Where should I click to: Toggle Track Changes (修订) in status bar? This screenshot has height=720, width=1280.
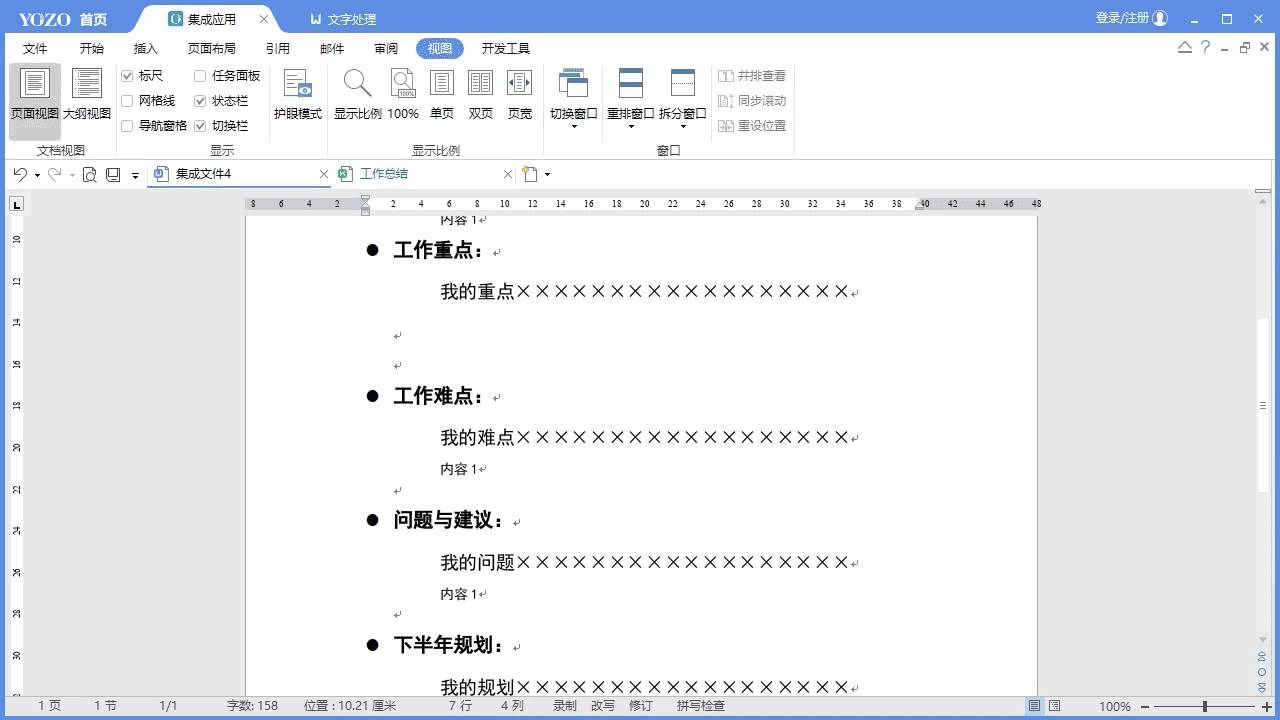(641, 706)
